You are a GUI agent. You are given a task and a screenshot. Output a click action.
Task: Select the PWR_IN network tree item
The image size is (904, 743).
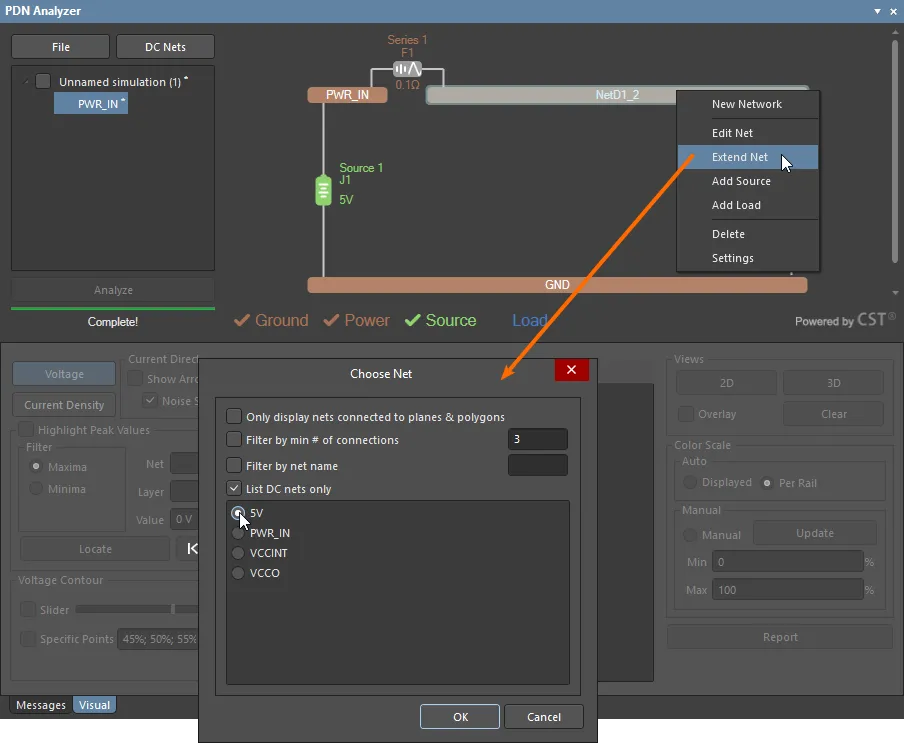[x=91, y=104]
